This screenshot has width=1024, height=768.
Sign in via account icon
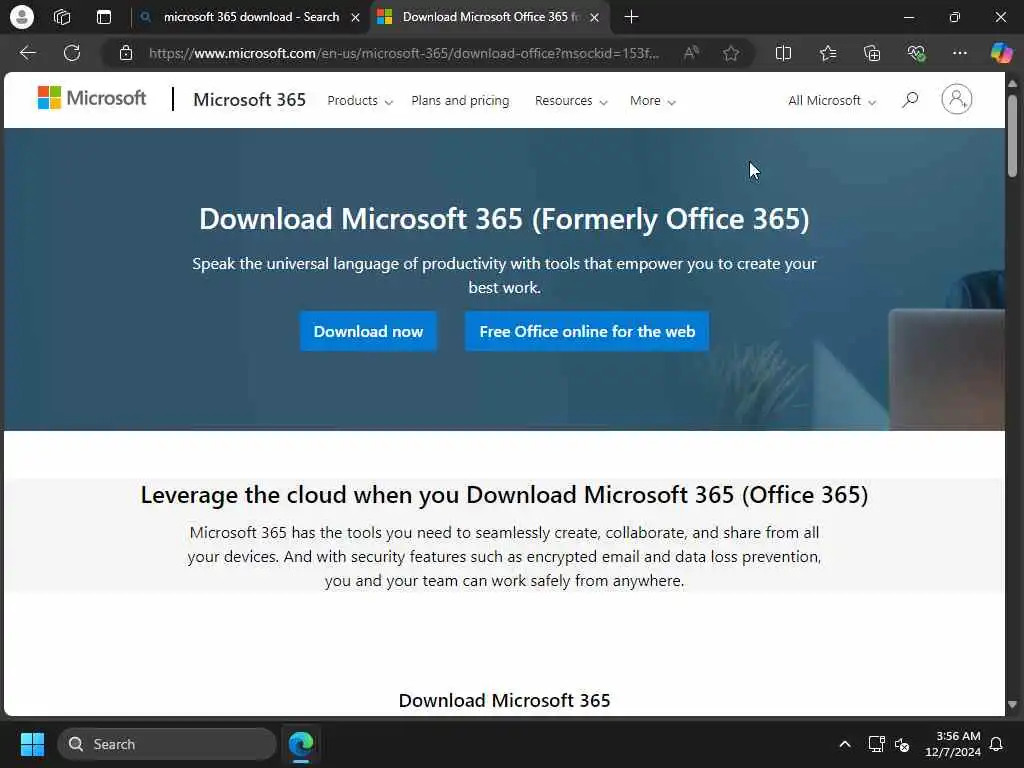[x=957, y=99]
